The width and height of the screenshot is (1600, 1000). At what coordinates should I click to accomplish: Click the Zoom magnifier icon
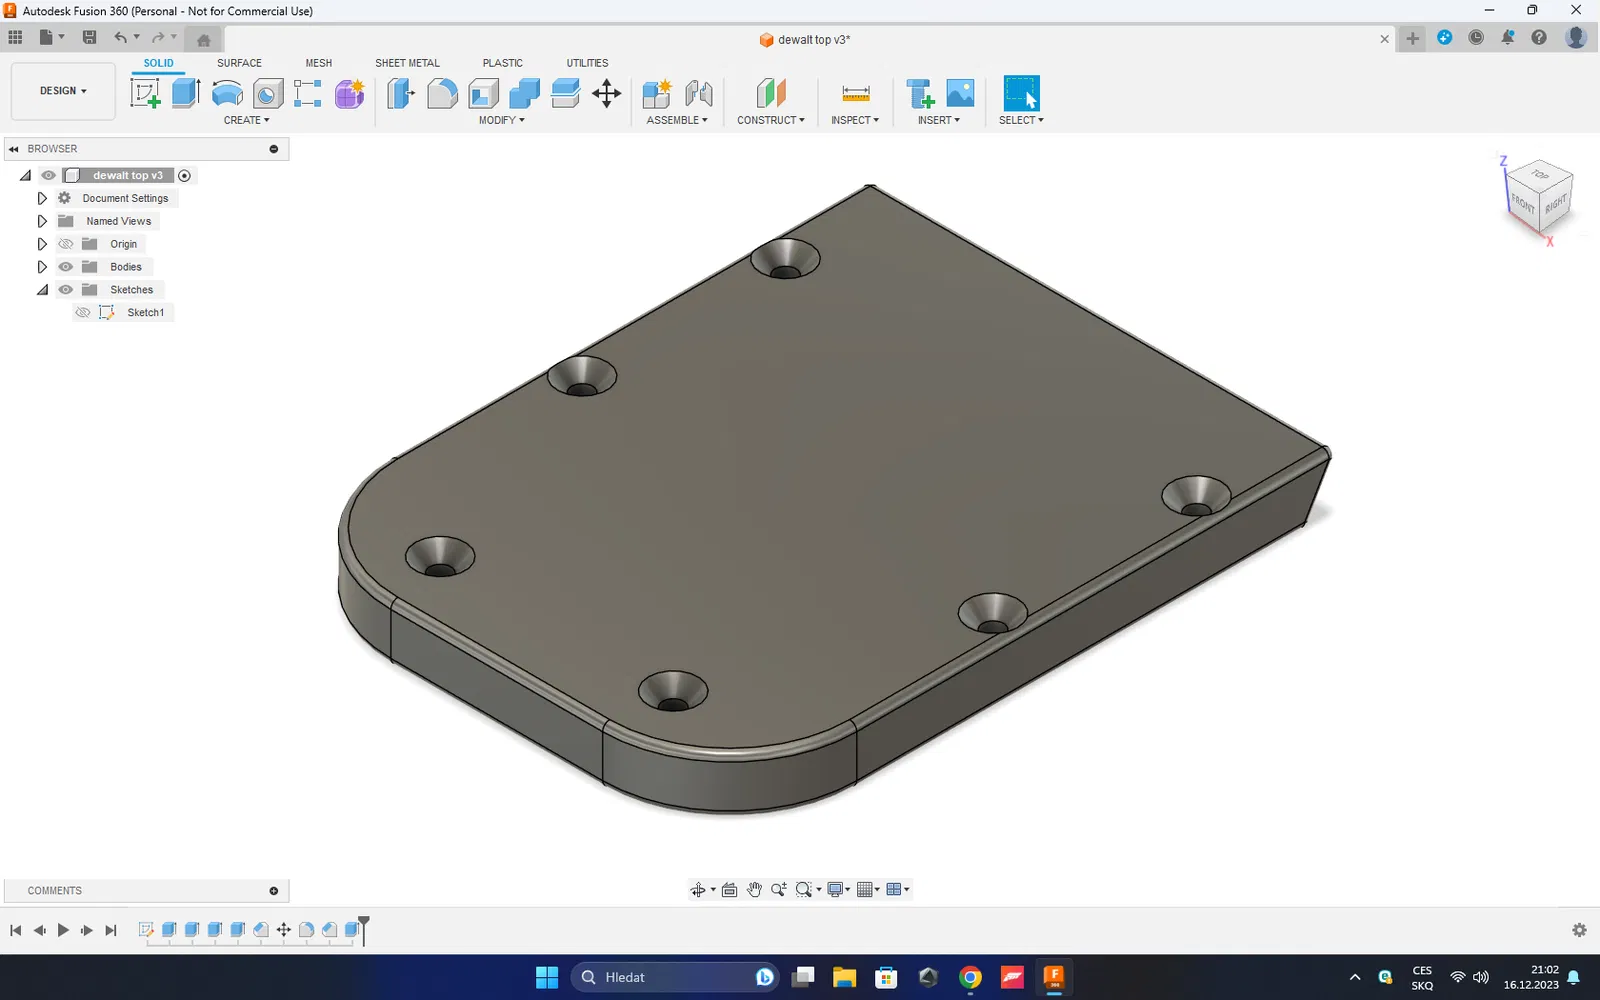pyautogui.click(x=778, y=890)
